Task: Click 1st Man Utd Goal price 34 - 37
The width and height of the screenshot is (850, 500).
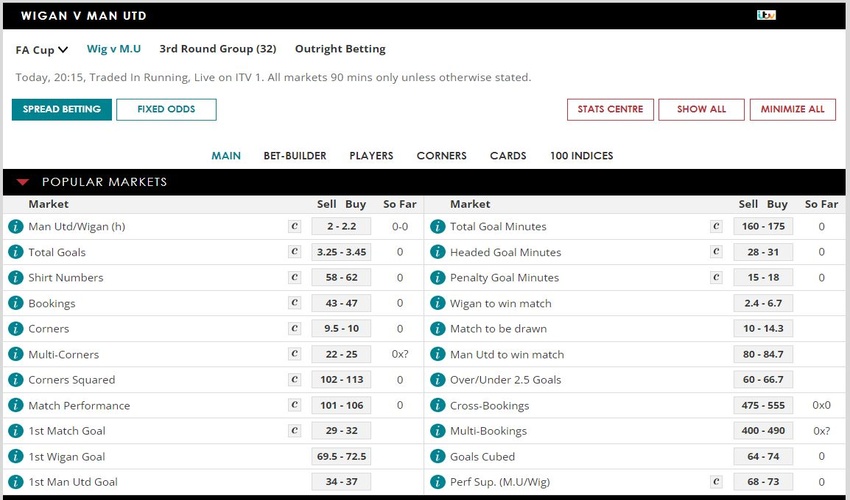Action: 342,482
